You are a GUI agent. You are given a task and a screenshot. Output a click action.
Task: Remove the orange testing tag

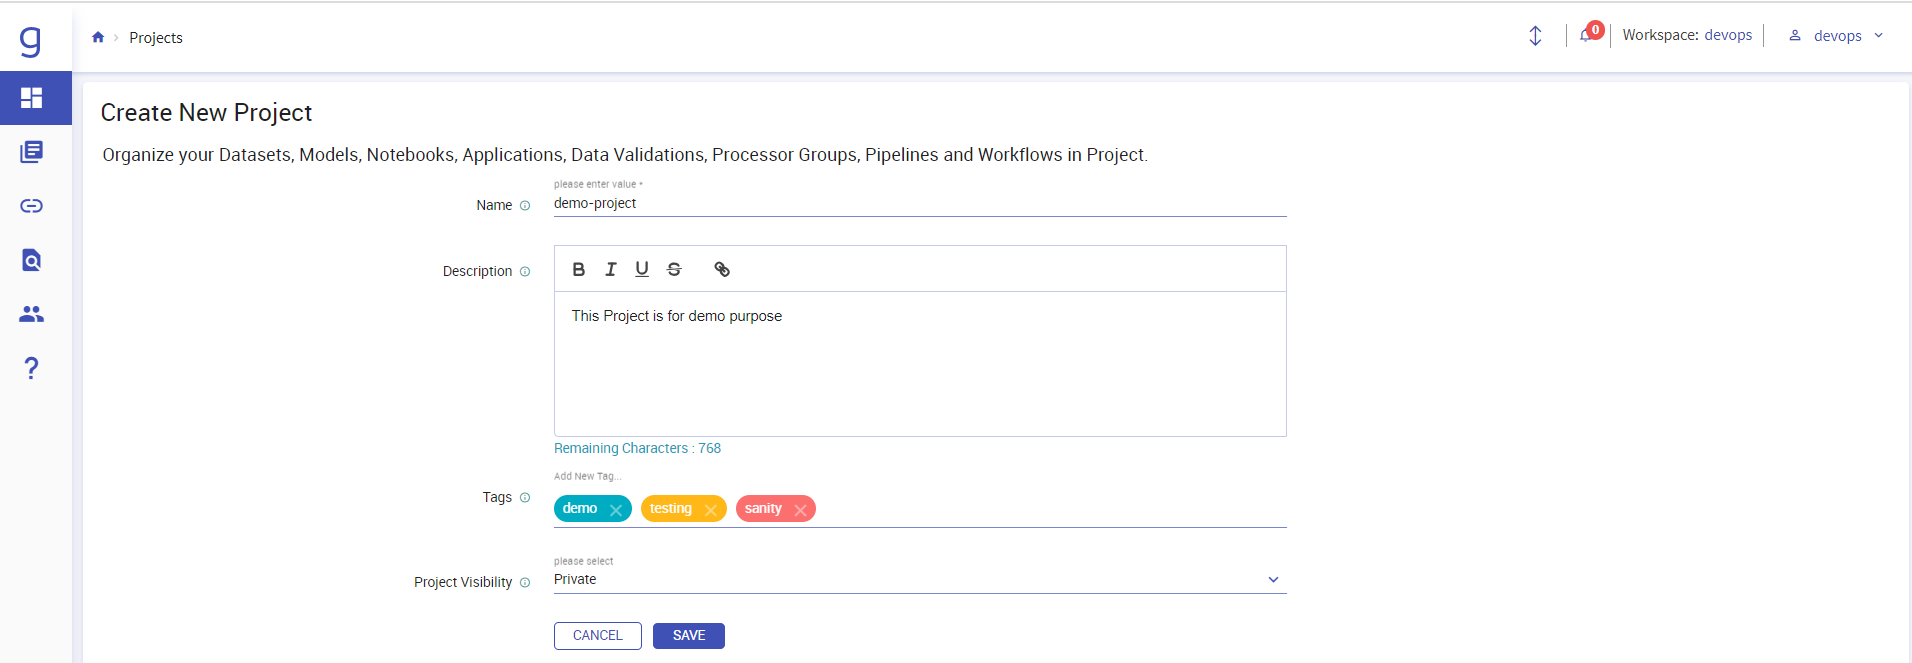click(711, 510)
